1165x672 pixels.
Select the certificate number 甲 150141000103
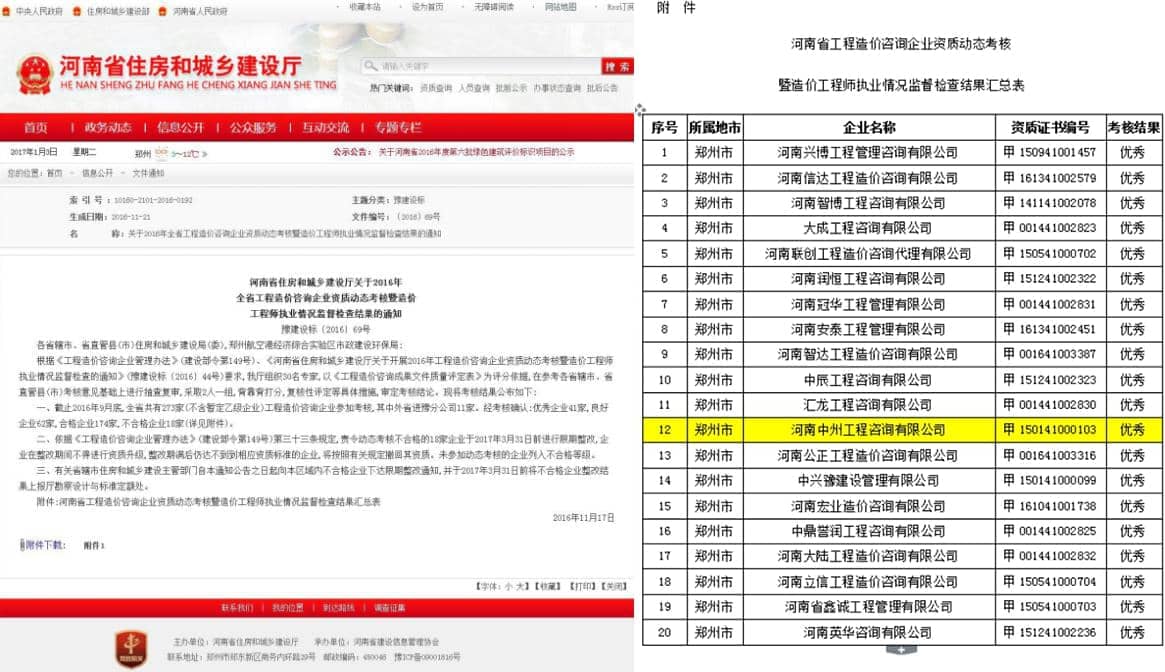[x=1050, y=430]
